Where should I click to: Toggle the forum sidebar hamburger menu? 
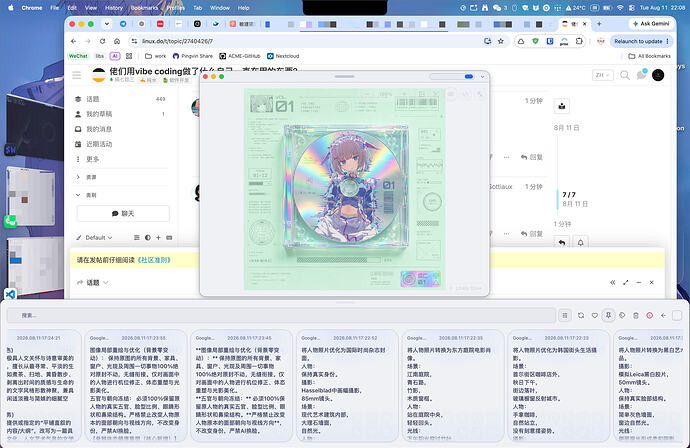77,75
